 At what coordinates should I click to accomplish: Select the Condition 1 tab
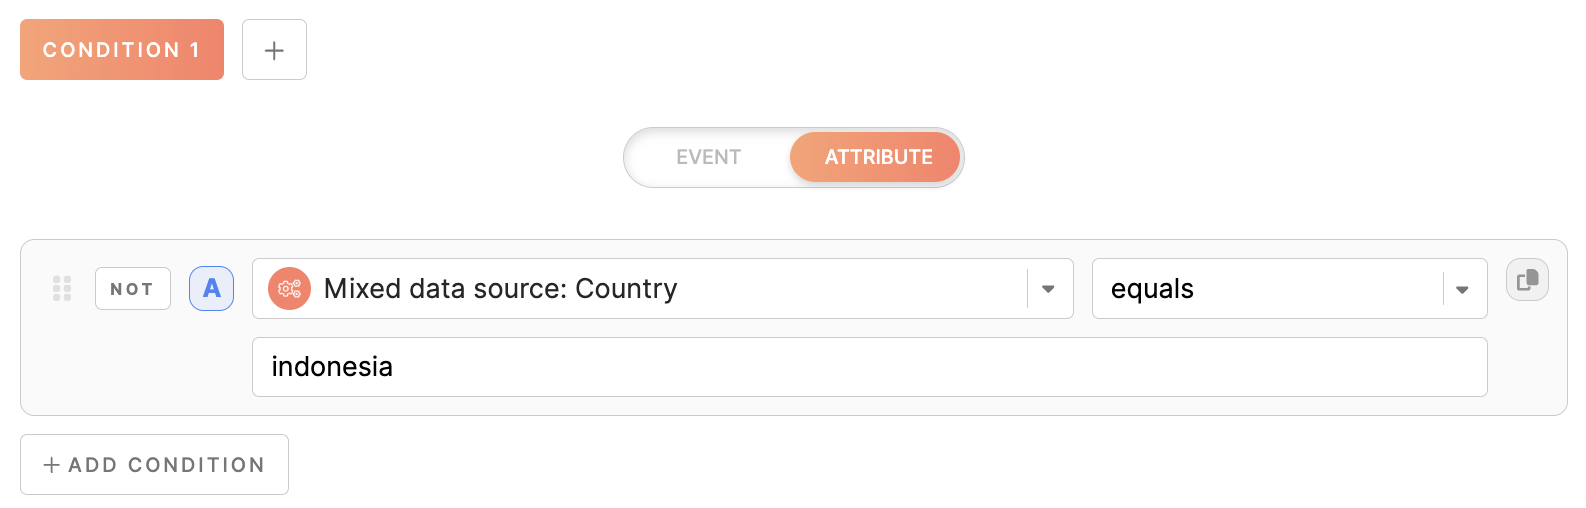coord(121,50)
